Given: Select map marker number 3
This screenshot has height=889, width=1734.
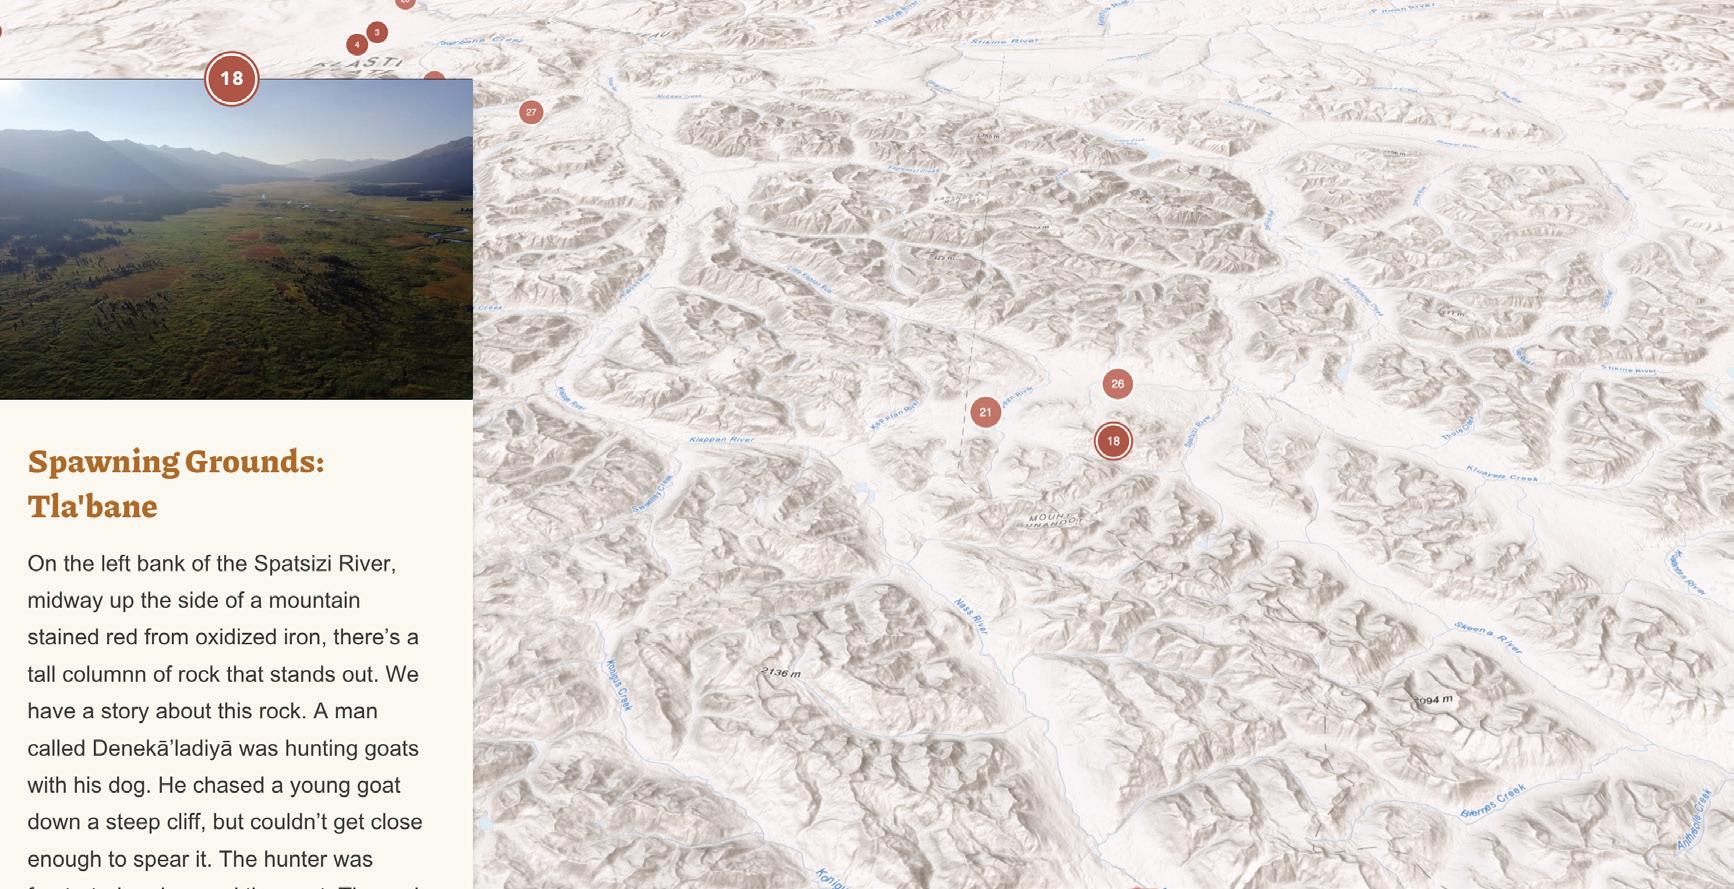Looking at the screenshot, I should (377, 32).
